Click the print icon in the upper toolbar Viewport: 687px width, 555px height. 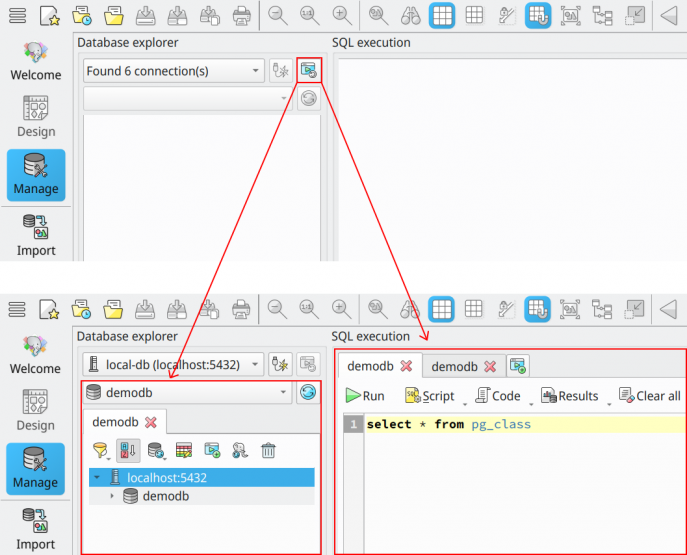click(241, 16)
